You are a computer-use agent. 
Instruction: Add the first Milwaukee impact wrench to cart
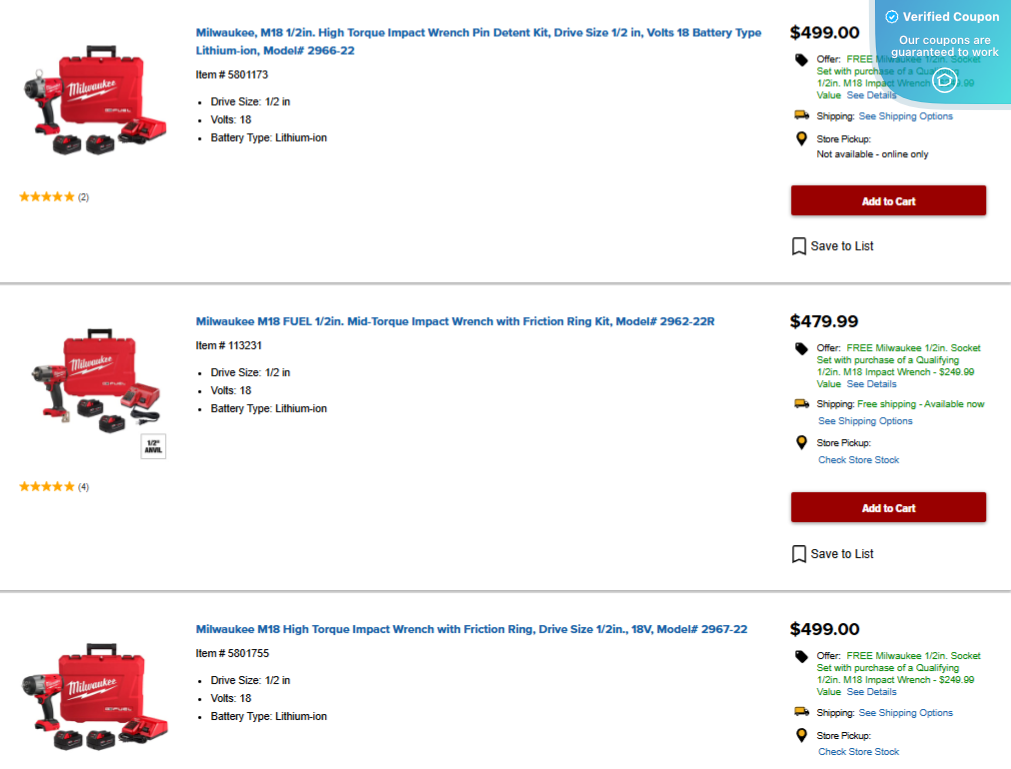(887, 200)
